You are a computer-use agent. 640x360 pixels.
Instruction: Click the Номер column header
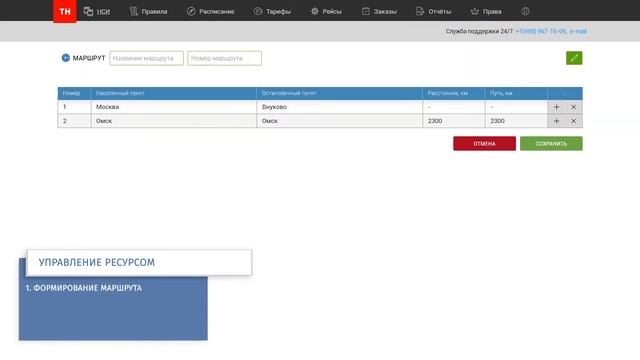point(74,93)
